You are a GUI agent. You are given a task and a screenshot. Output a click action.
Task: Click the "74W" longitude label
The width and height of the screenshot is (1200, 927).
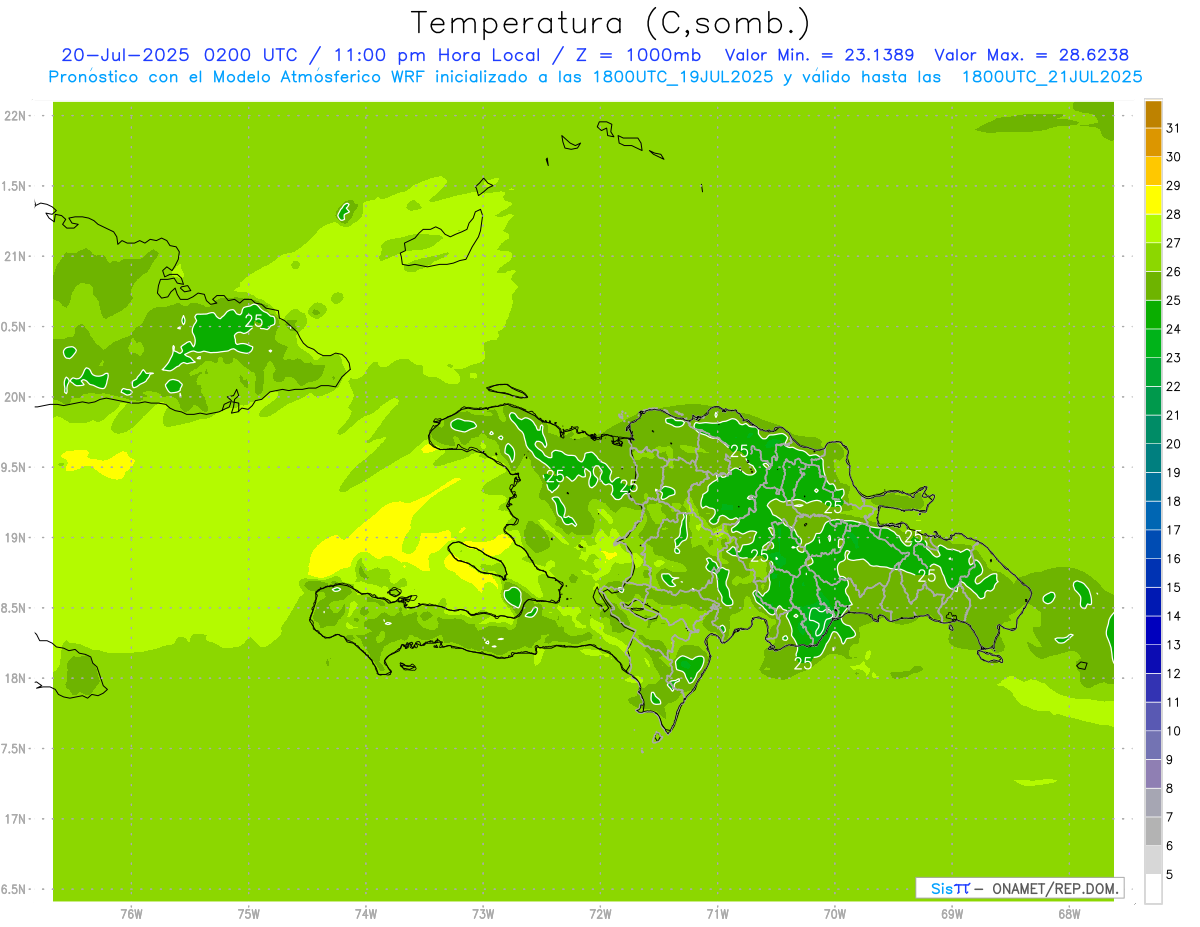pos(366,915)
